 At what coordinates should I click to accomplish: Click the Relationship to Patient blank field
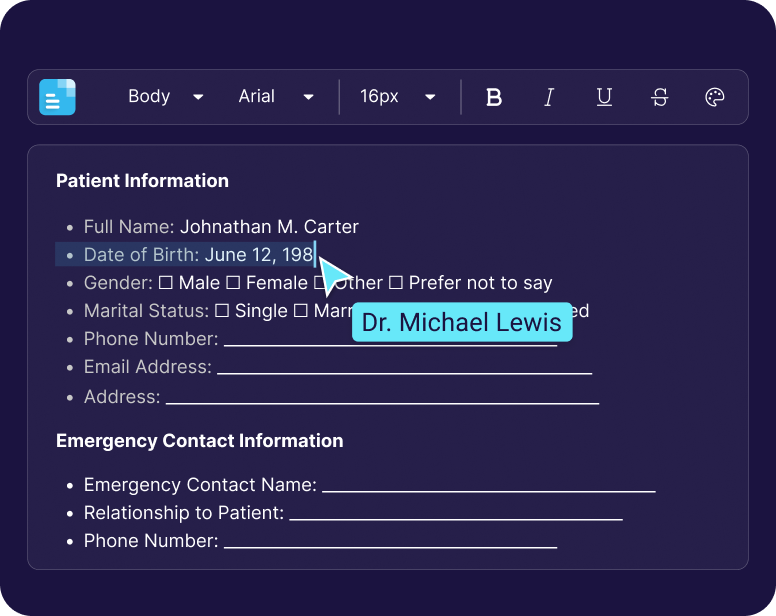[455, 515]
